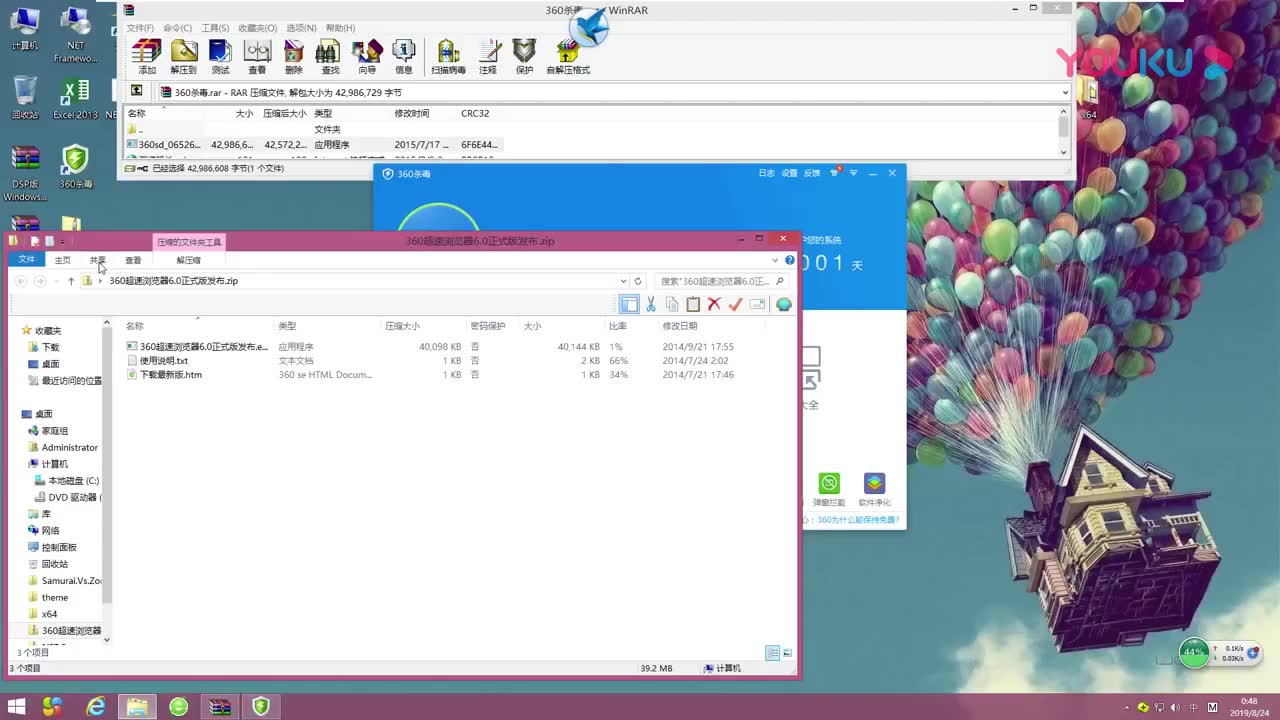Open the 主页 tab in Explorer ribbon

pyautogui.click(x=62, y=260)
